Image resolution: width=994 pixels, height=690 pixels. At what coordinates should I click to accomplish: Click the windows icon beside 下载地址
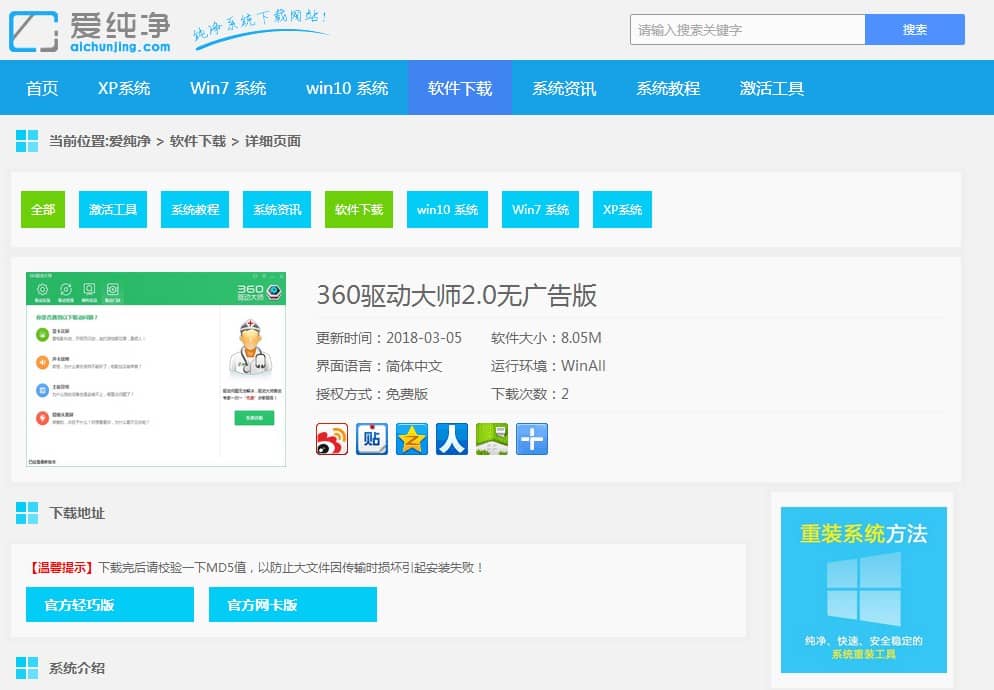coord(27,513)
